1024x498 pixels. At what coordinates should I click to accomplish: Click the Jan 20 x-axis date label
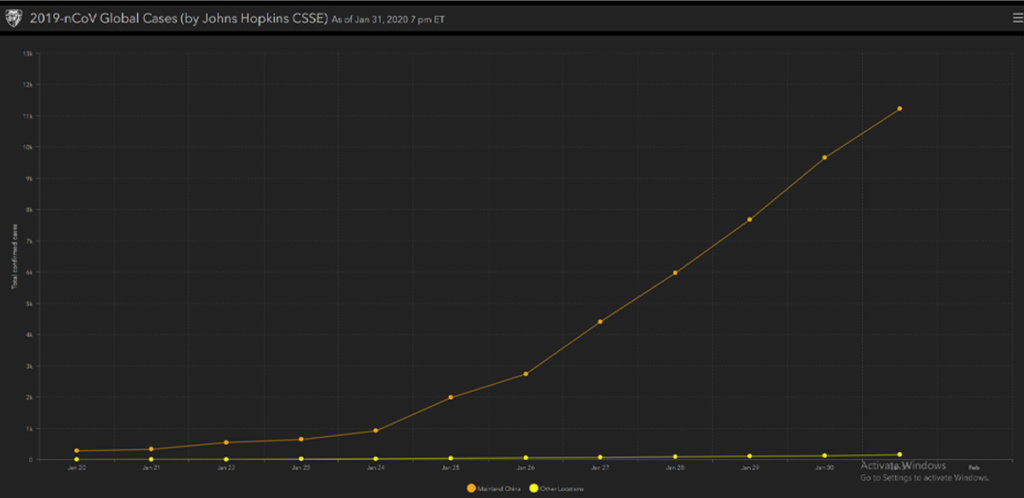click(76, 468)
